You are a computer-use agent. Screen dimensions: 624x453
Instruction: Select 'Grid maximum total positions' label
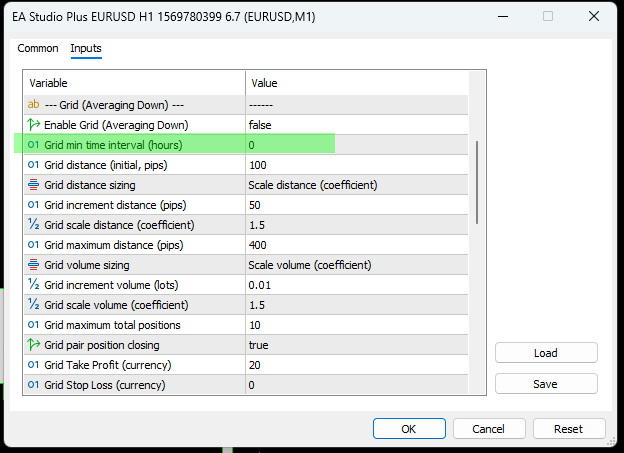pos(112,325)
